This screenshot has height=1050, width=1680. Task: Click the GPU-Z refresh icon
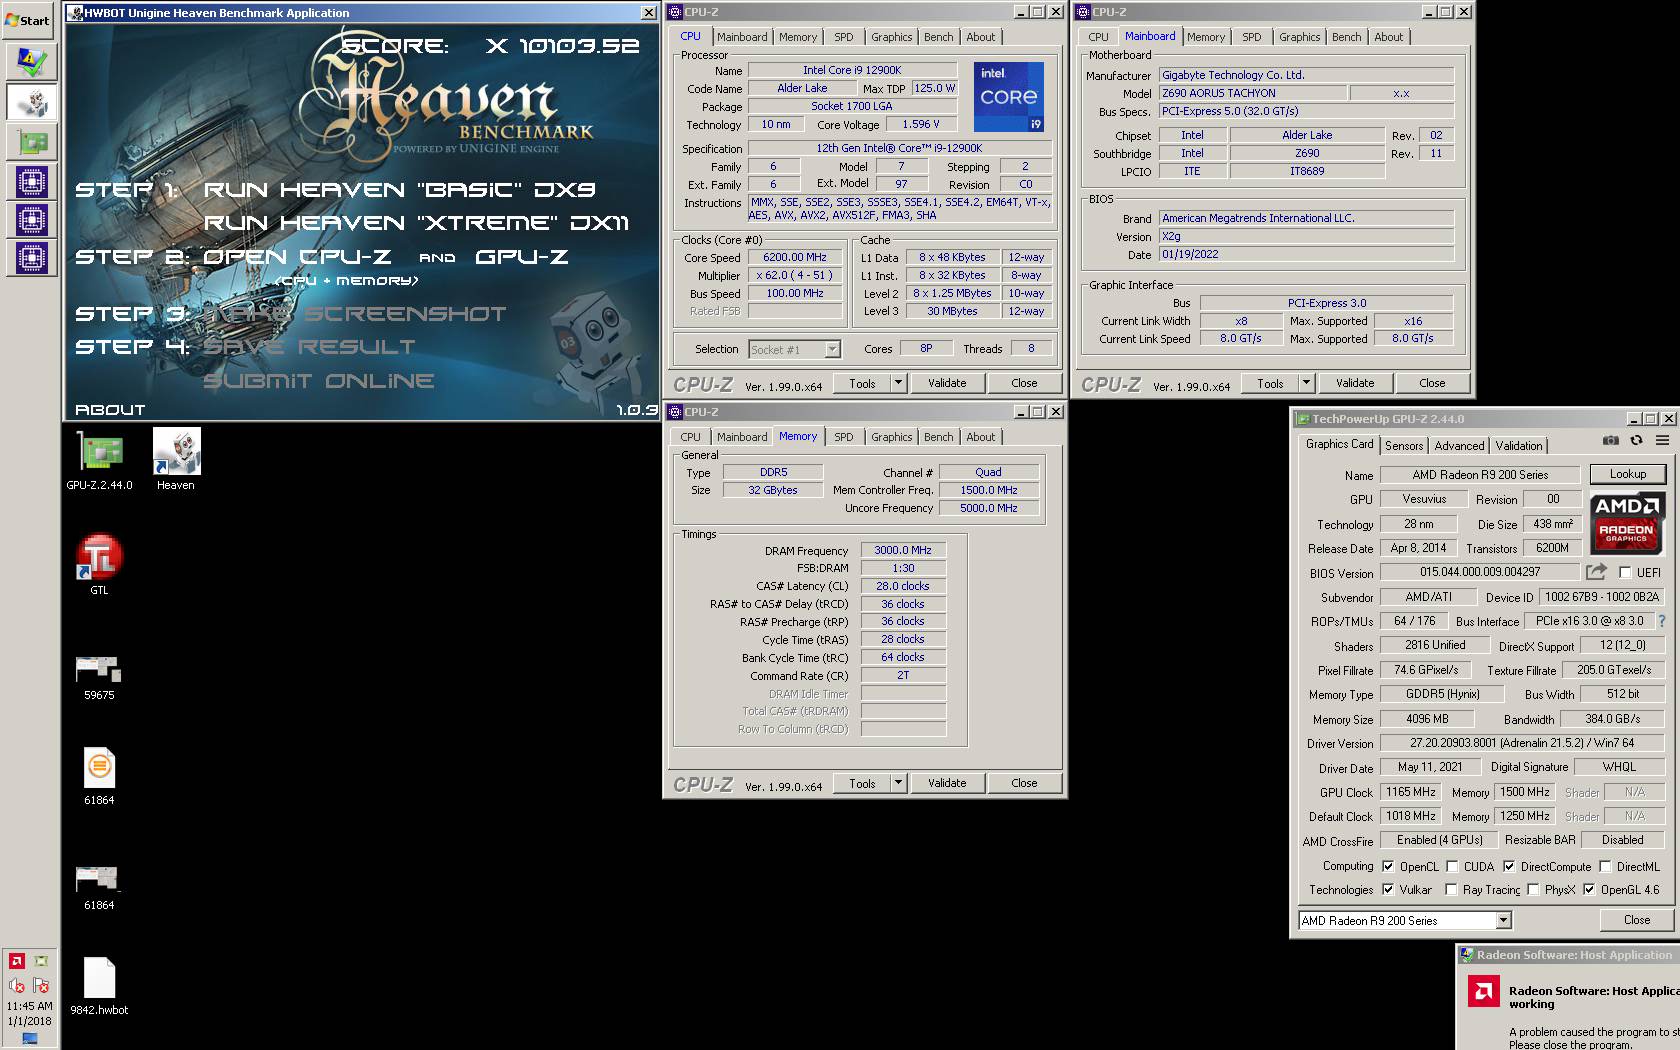1636,440
